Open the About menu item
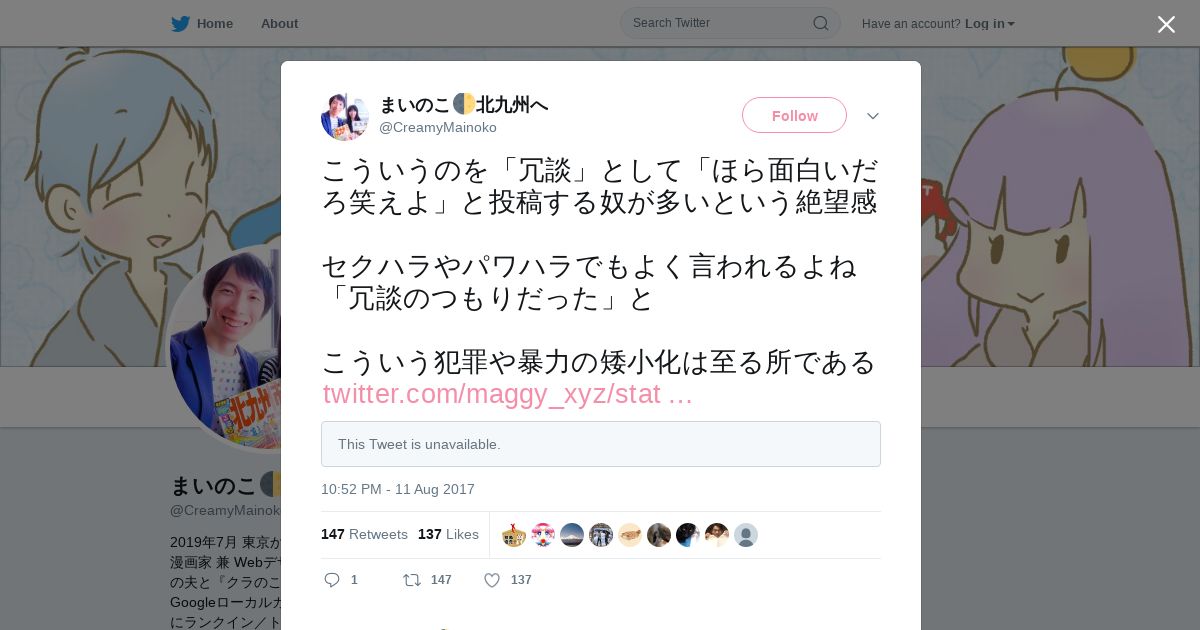The image size is (1200, 630). point(279,24)
